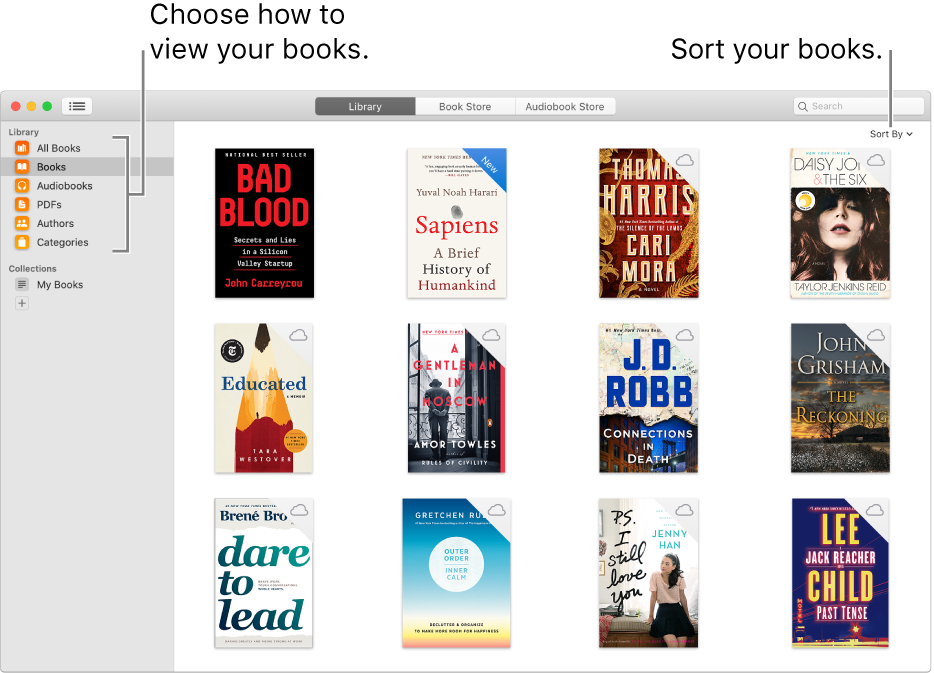
Task: Select the Library tab
Action: 365,107
